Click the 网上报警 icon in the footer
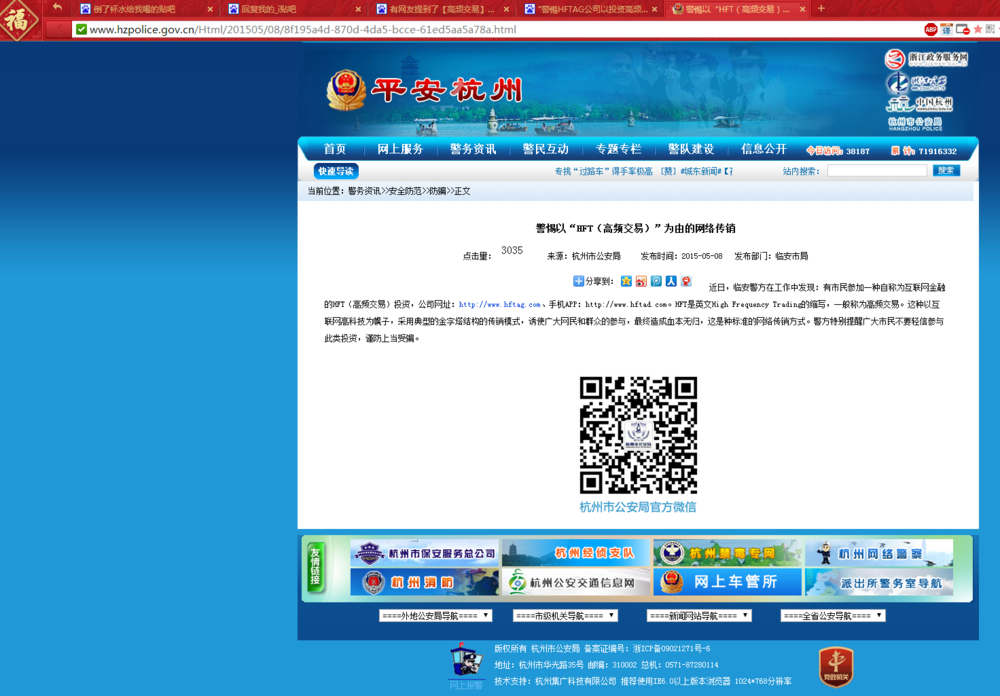This screenshot has width=1000, height=696. pos(465,662)
